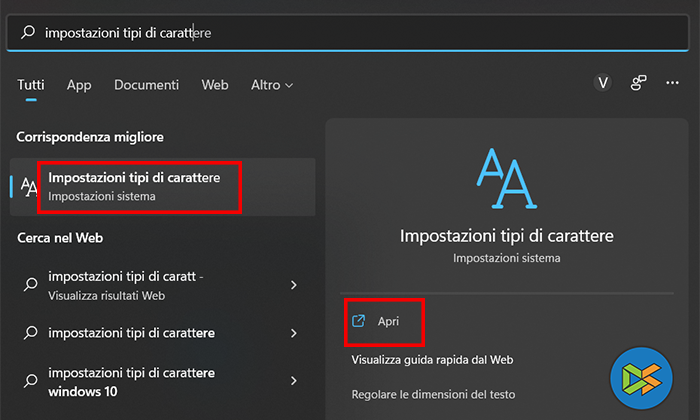Expand arrow for 'impostazioni tipi di carattere' web result
This screenshot has width=700, height=420.
click(x=293, y=332)
